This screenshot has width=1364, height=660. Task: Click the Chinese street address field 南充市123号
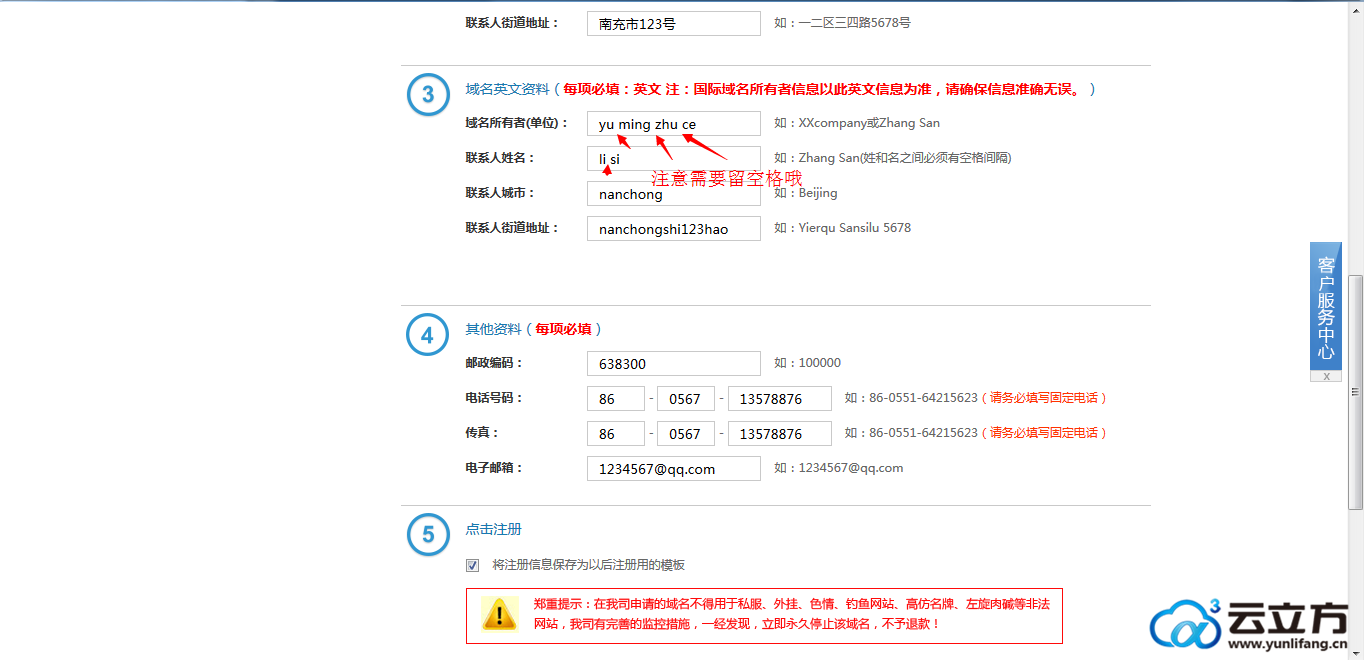click(x=673, y=23)
